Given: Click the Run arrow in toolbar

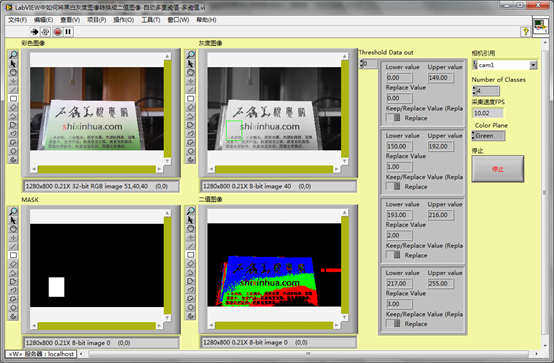Looking at the screenshot, I should [34, 32].
